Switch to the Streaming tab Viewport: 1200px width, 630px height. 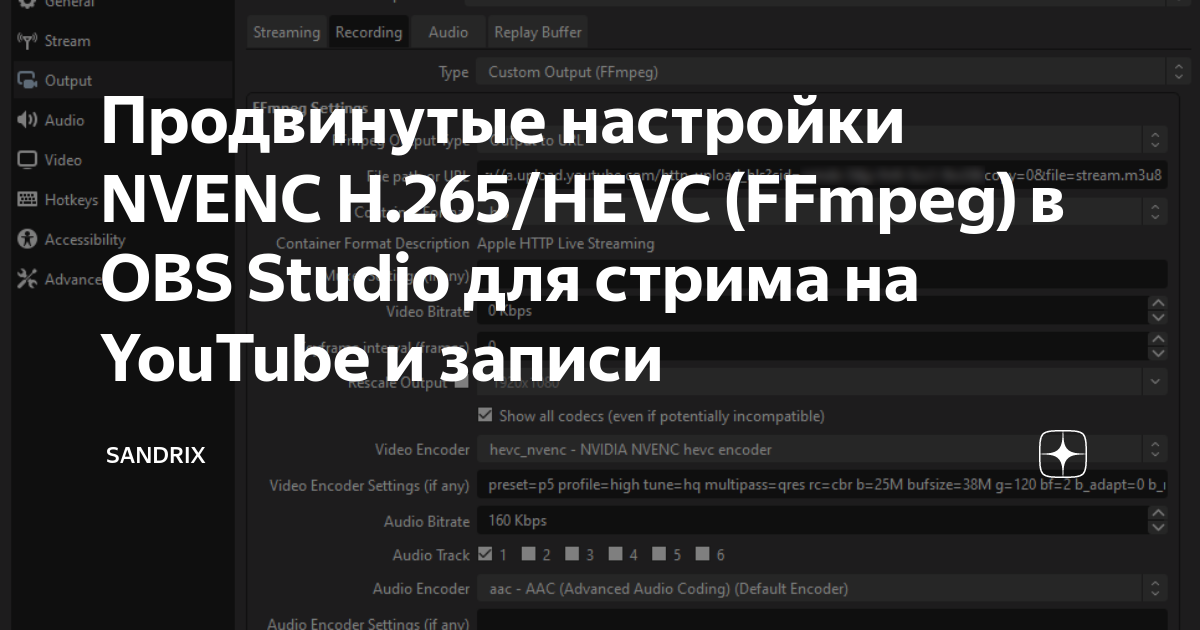pyautogui.click(x=286, y=31)
